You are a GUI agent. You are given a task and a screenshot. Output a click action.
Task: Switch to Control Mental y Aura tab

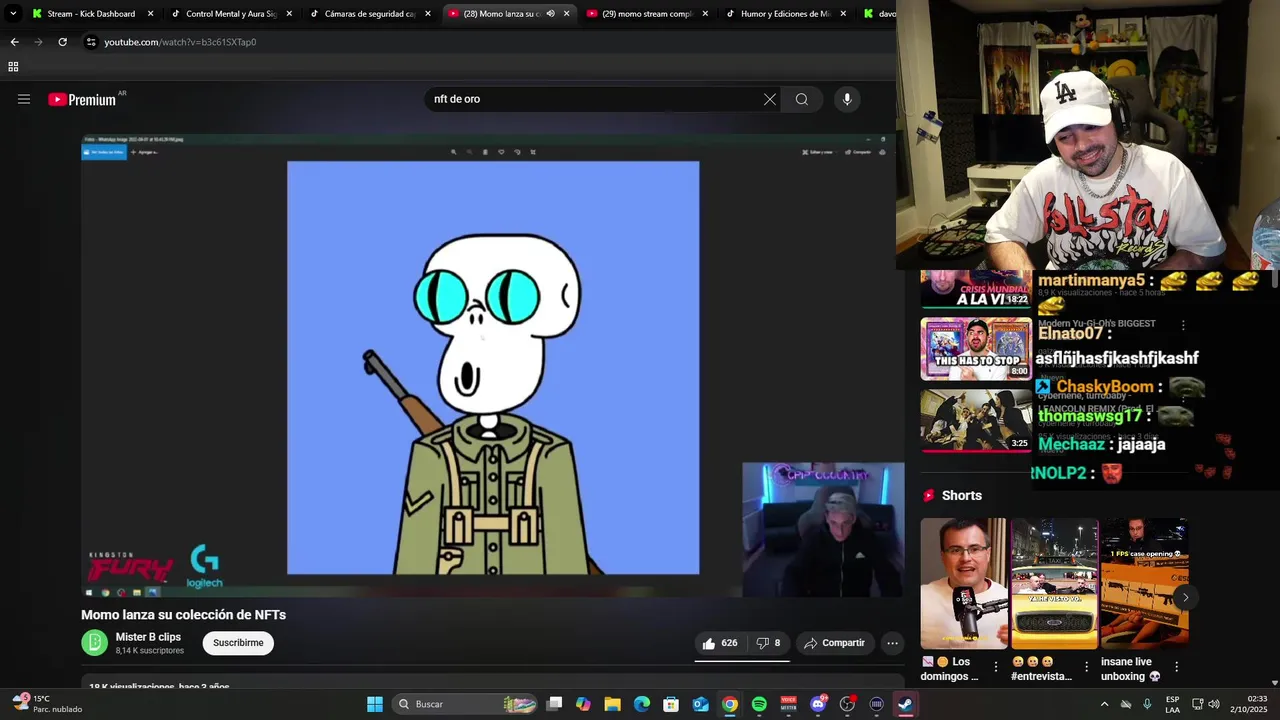231,14
